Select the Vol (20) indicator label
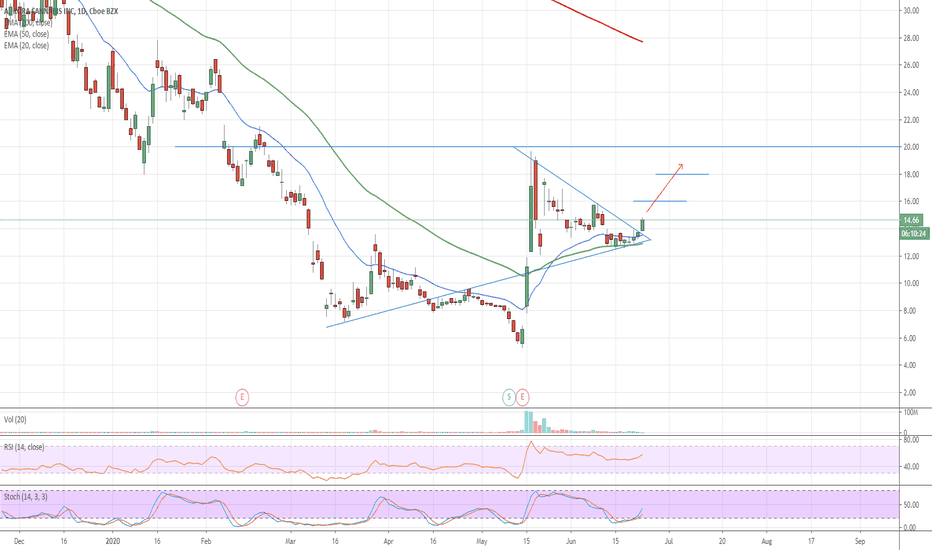 tap(15, 419)
